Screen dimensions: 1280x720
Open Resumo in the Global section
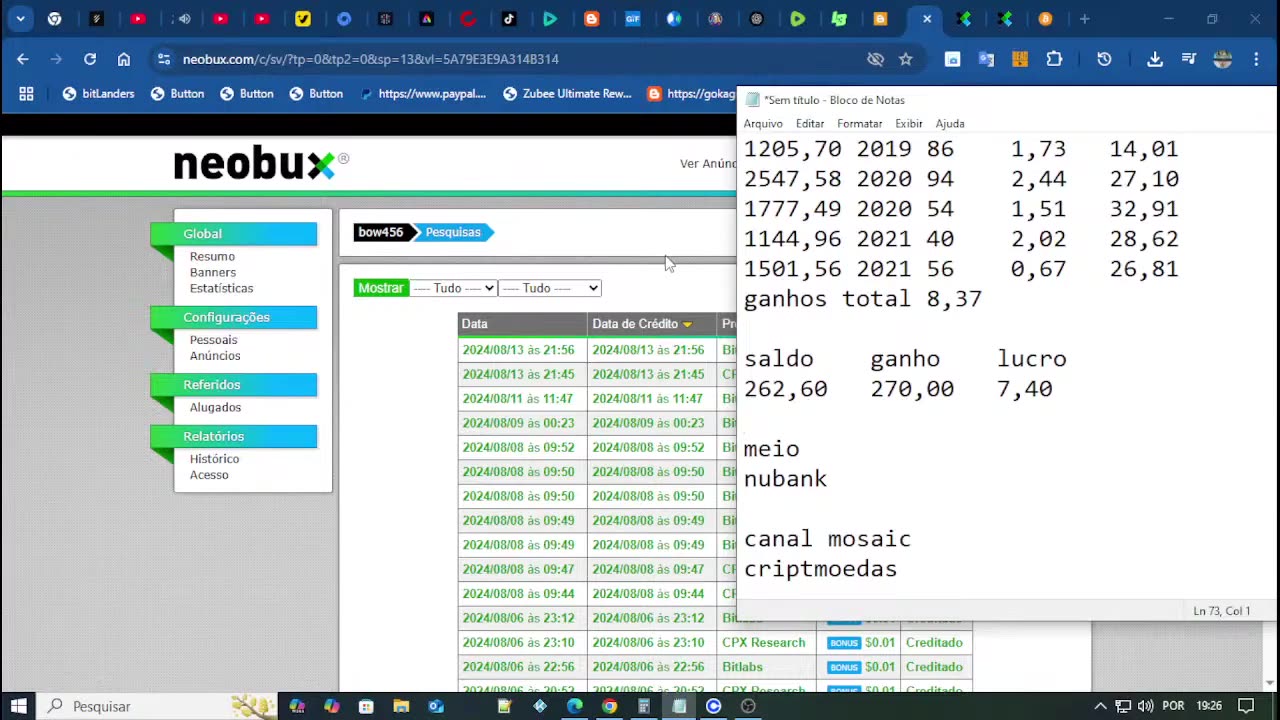click(x=212, y=257)
